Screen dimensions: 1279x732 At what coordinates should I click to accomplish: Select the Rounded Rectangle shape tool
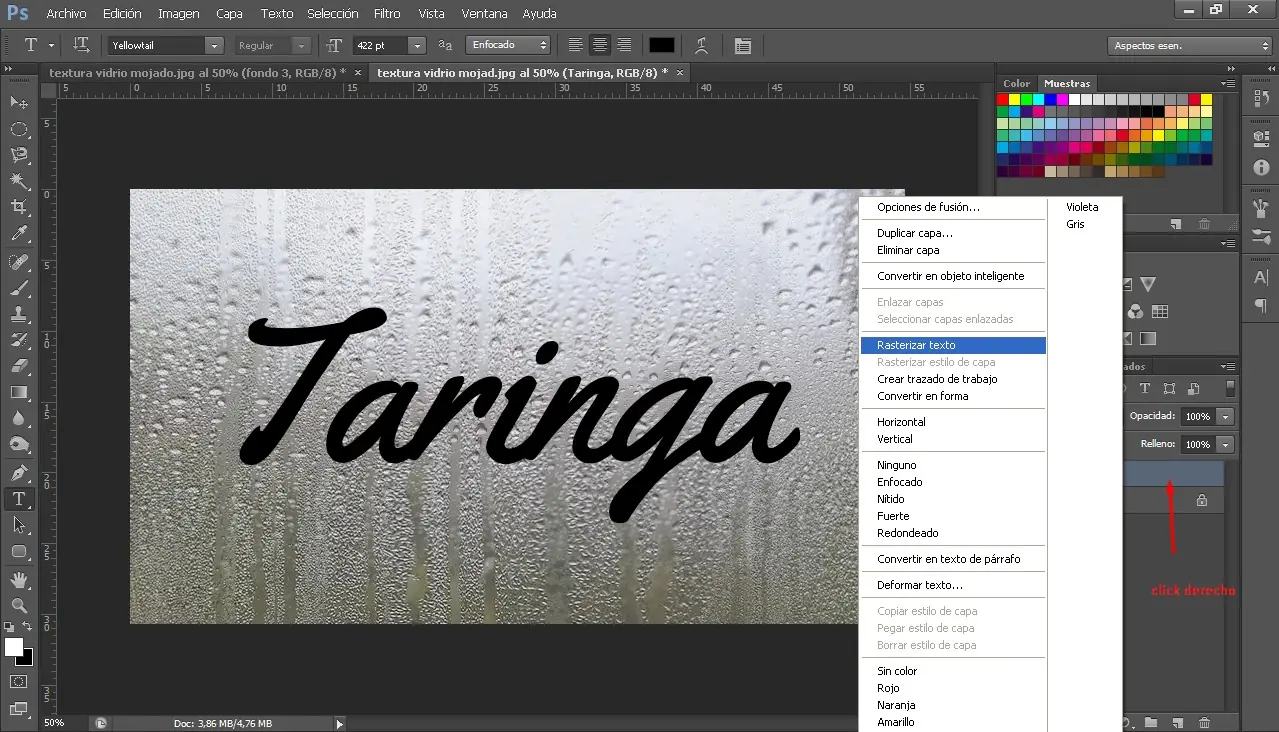(x=19, y=551)
